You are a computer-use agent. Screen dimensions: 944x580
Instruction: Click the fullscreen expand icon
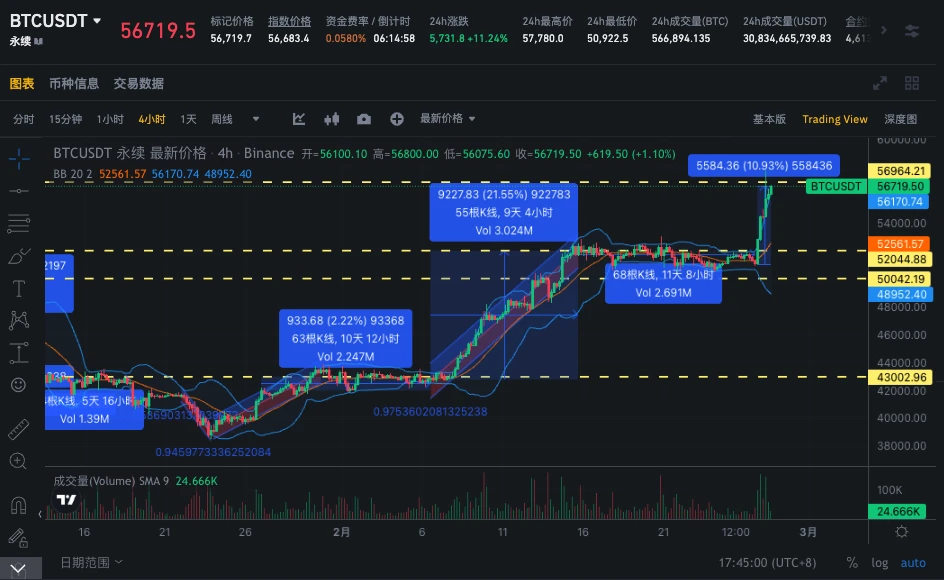pyautogui.click(x=879, y=83)
